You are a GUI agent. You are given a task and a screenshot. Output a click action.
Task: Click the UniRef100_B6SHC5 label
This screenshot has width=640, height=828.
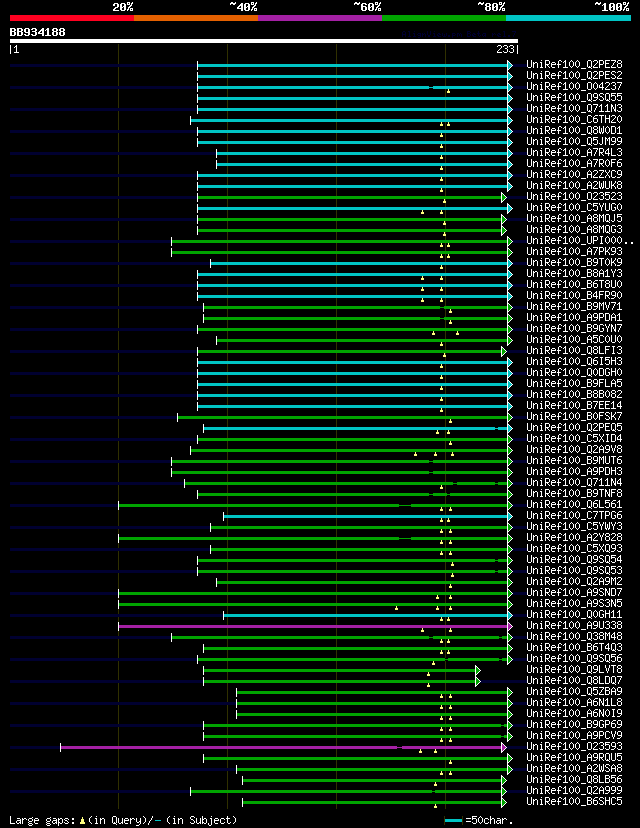click(x=574, y=802)
